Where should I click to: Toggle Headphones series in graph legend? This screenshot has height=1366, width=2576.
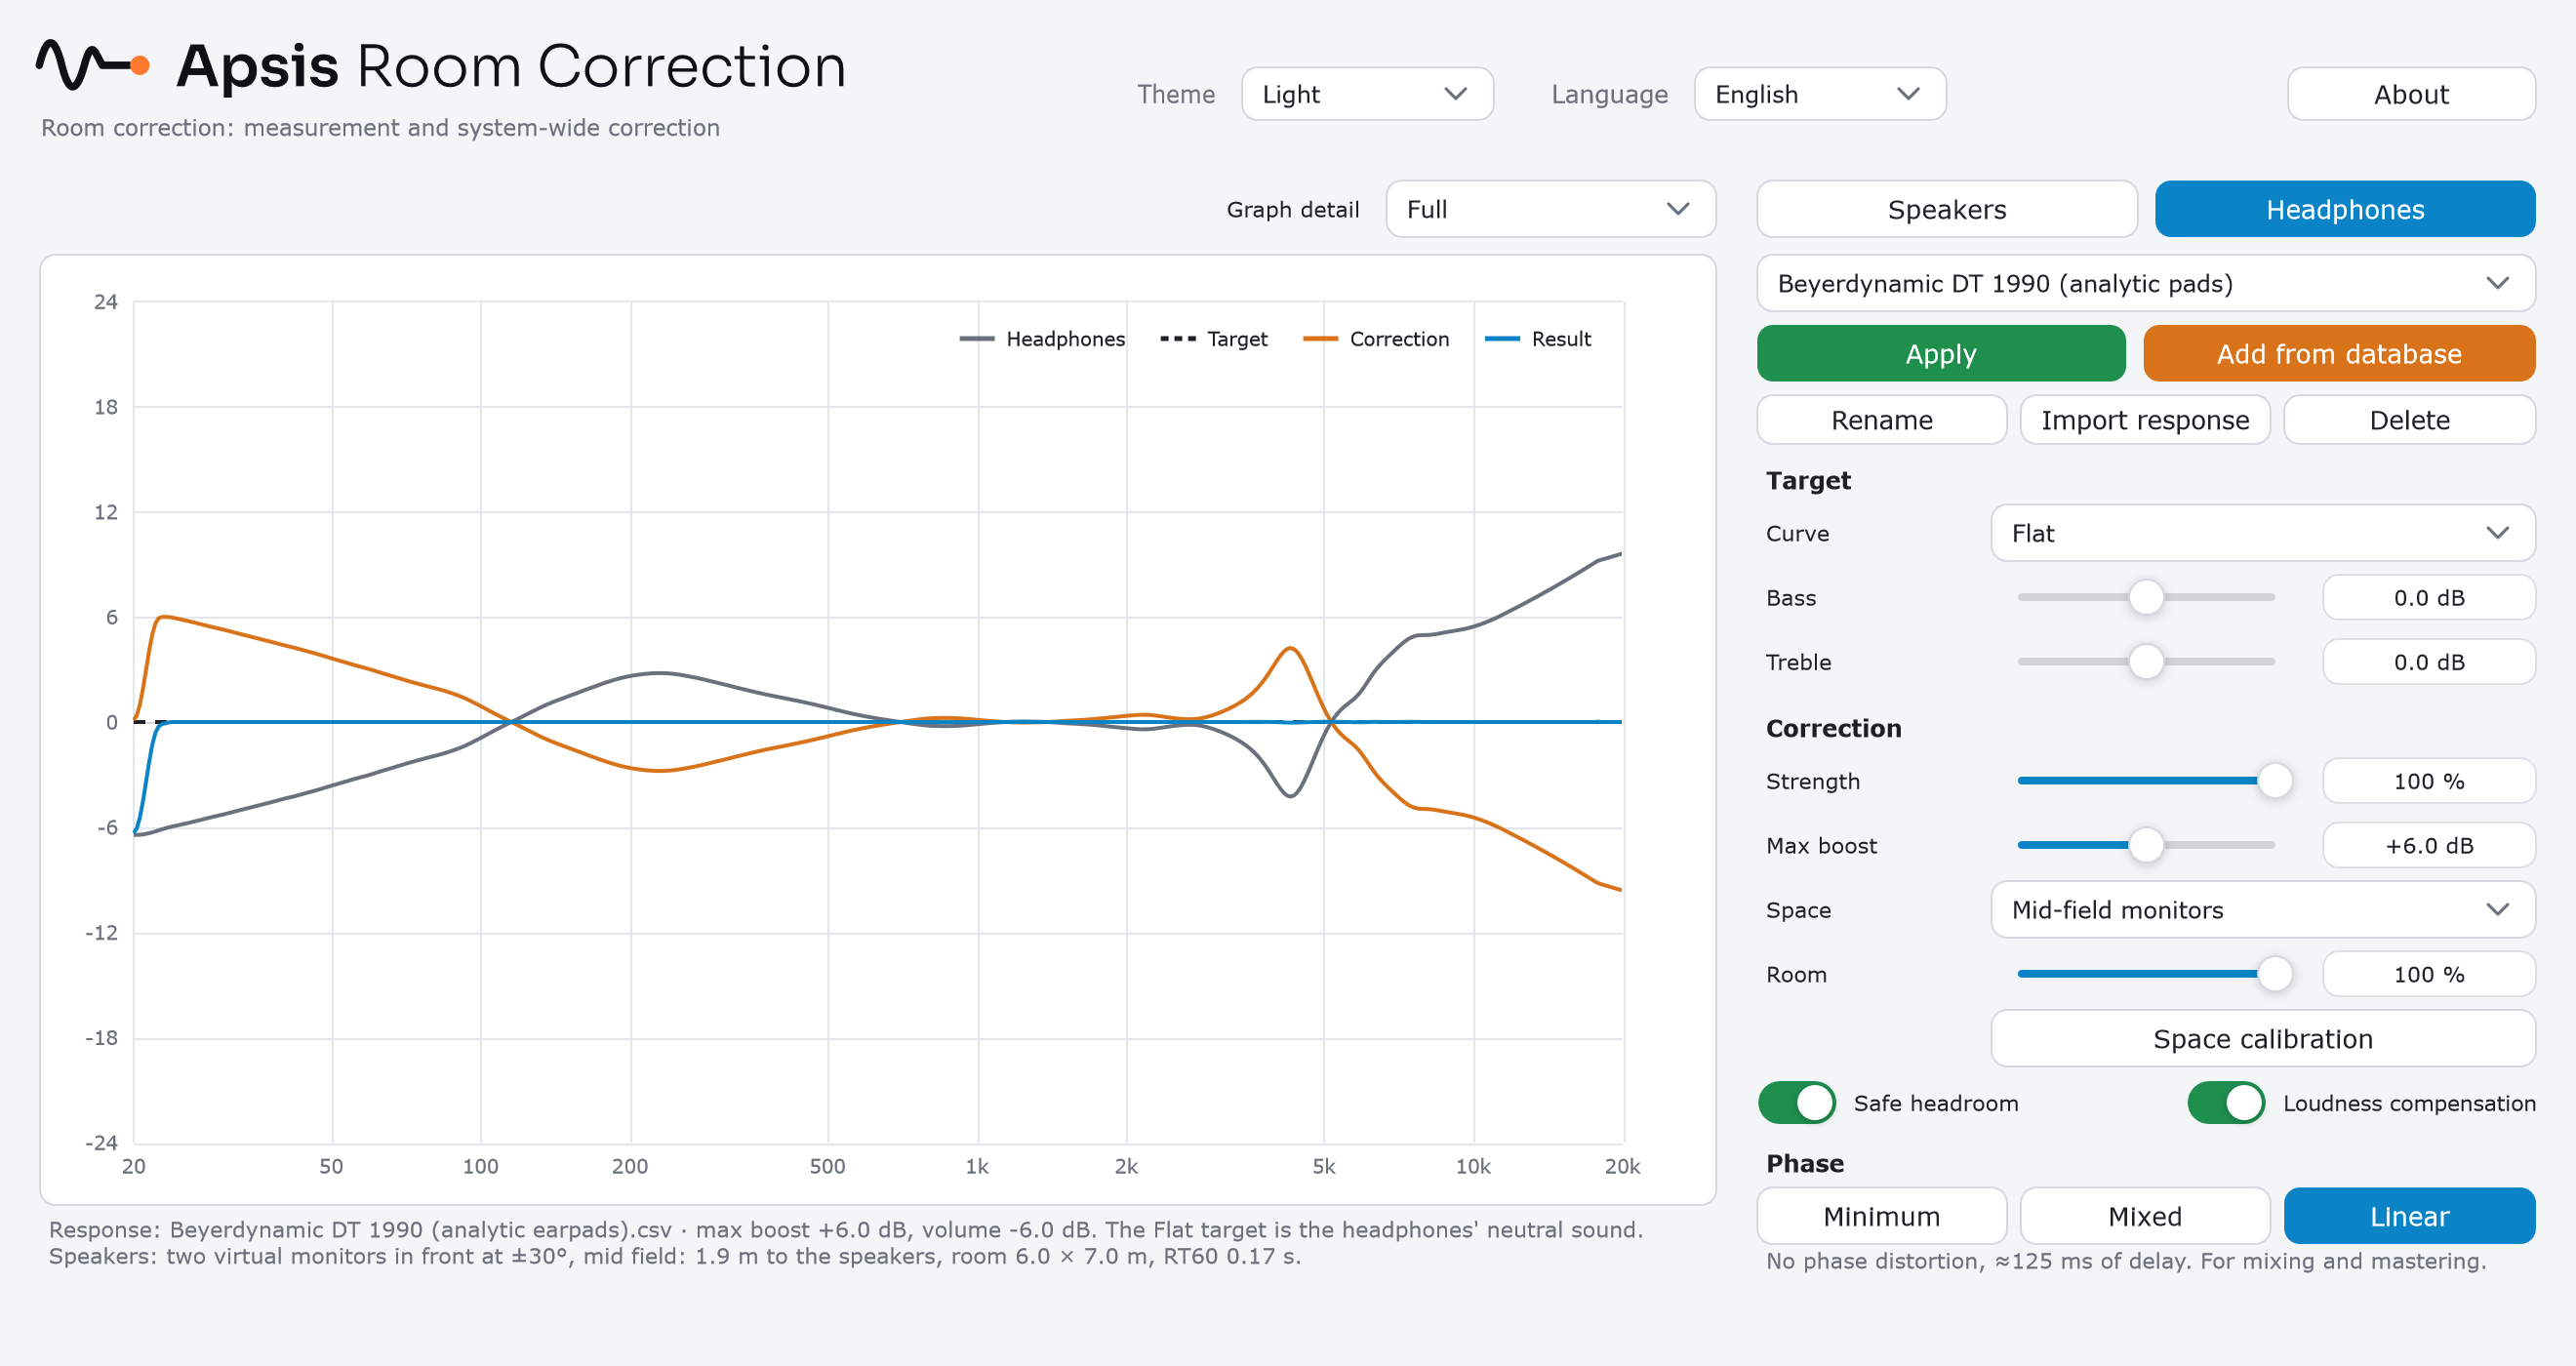click(x=1042, y=339)
